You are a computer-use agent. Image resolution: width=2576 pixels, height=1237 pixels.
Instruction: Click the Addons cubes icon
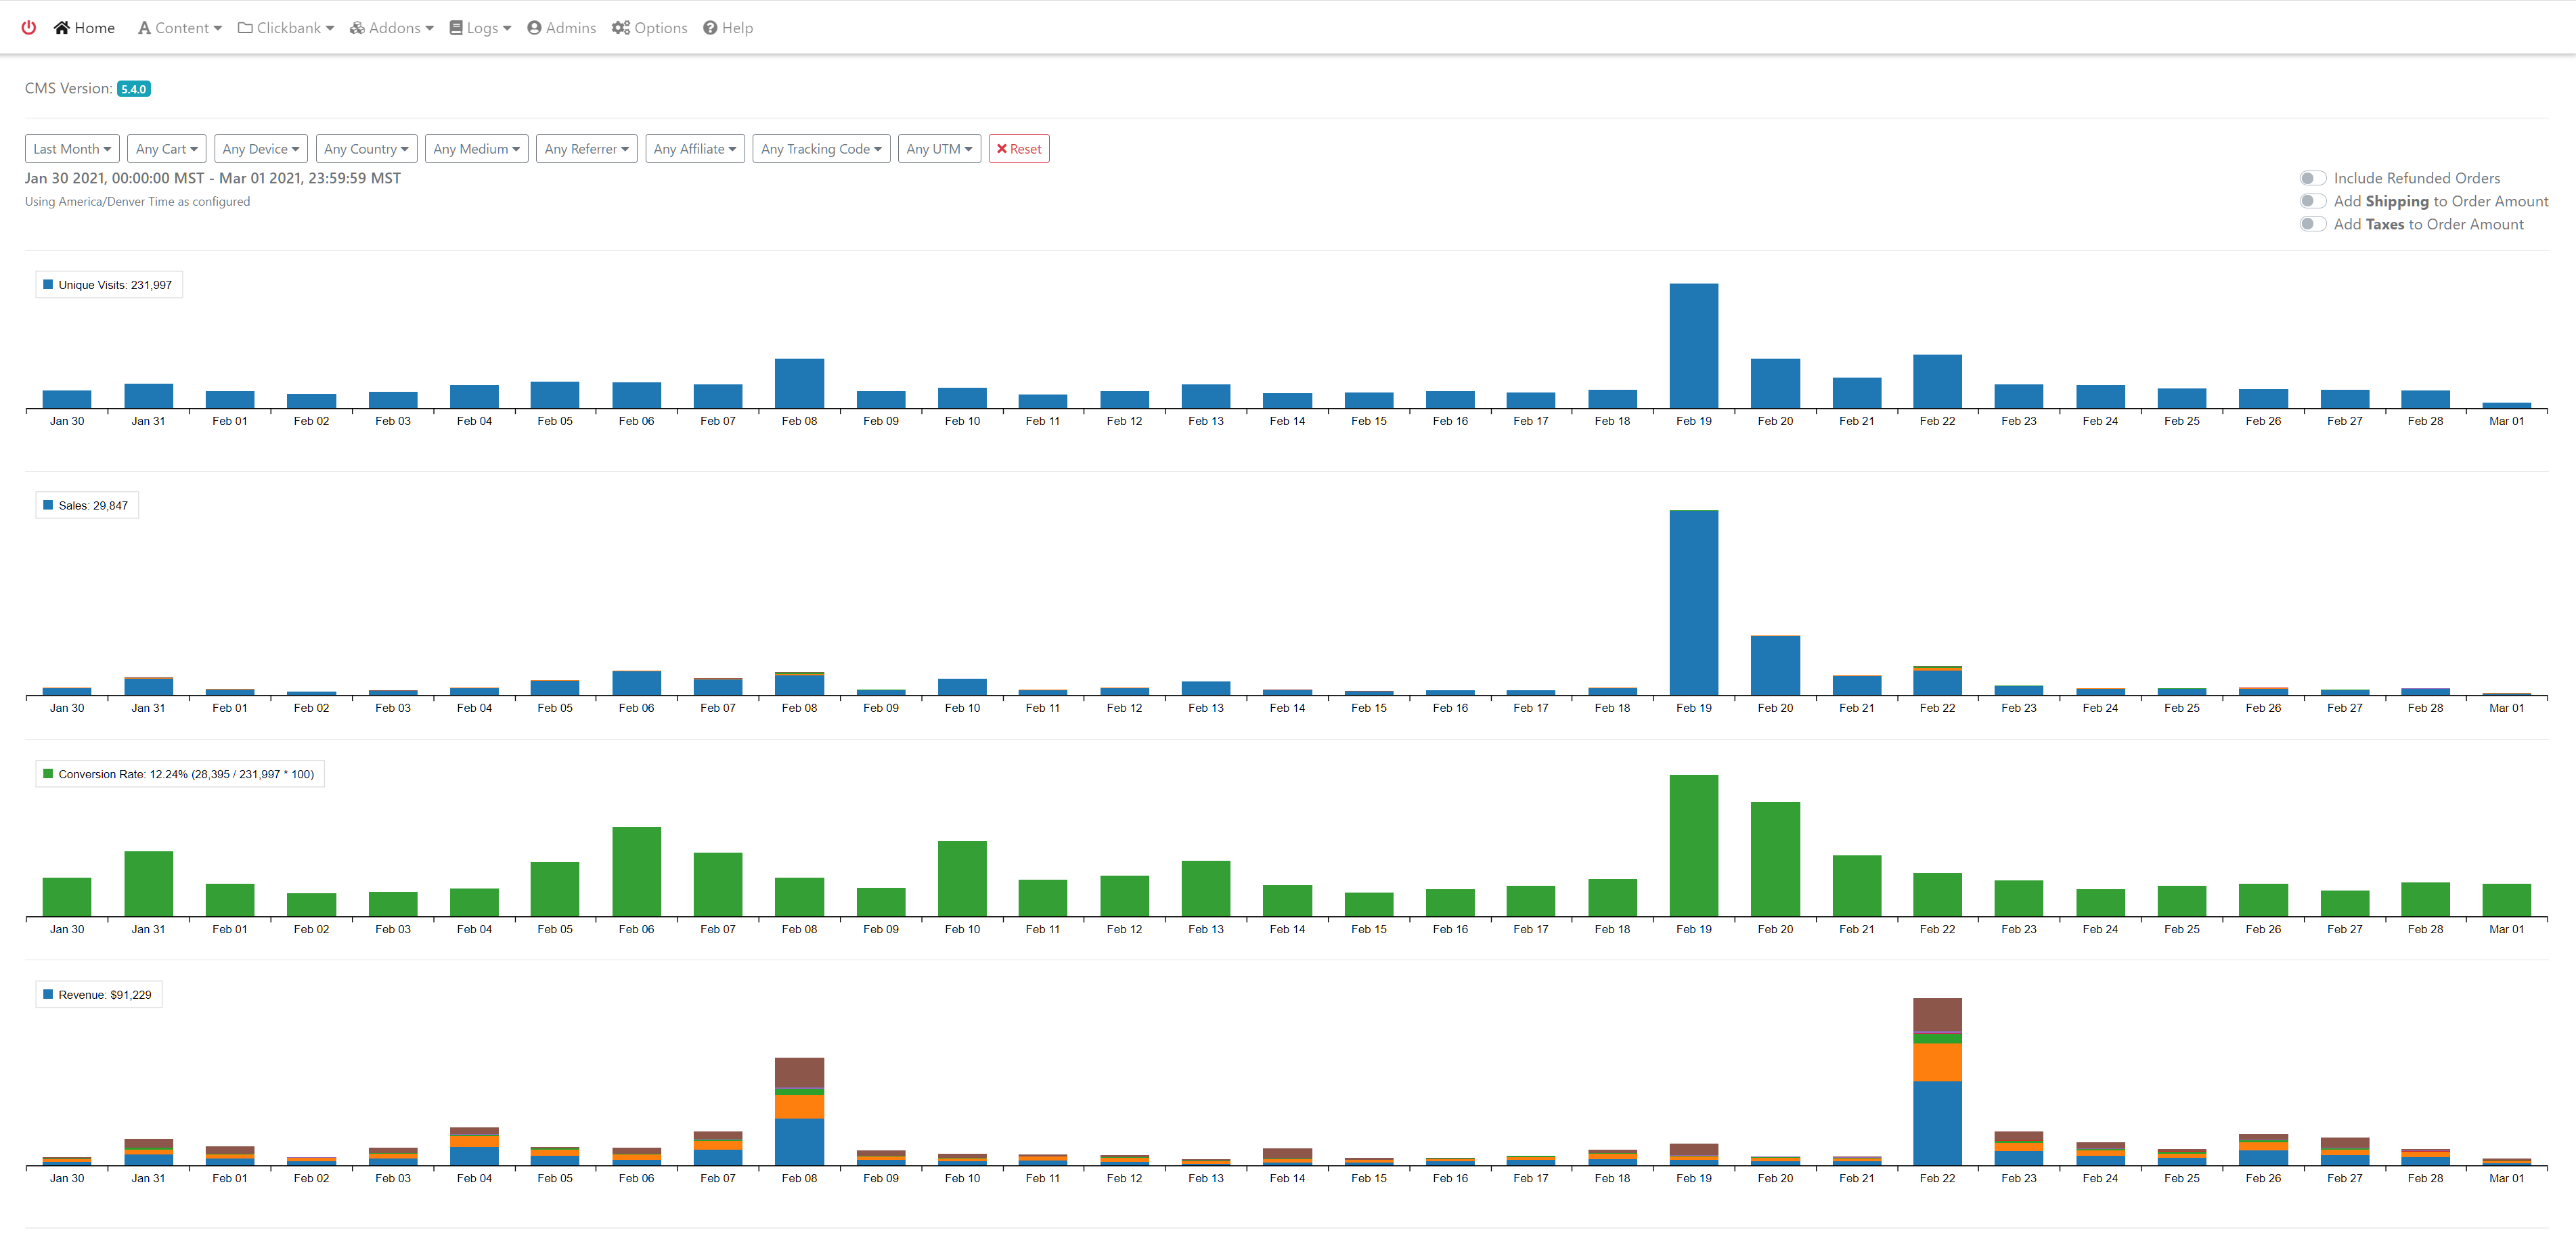(x=357, y=28)
